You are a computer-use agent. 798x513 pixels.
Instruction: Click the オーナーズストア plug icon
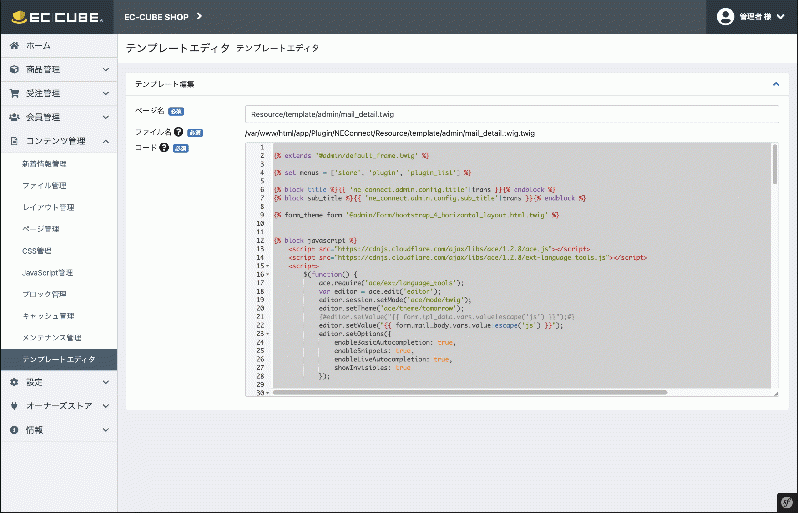[14, 406]
